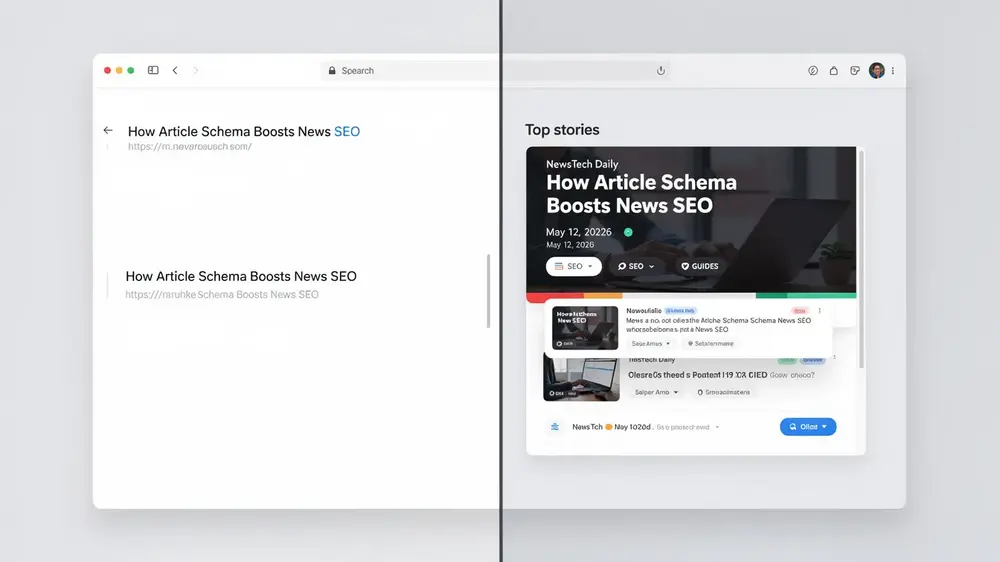Click the Search address bar field
Viewport: 1000px width, 562px height.
[x=496, y=70]
